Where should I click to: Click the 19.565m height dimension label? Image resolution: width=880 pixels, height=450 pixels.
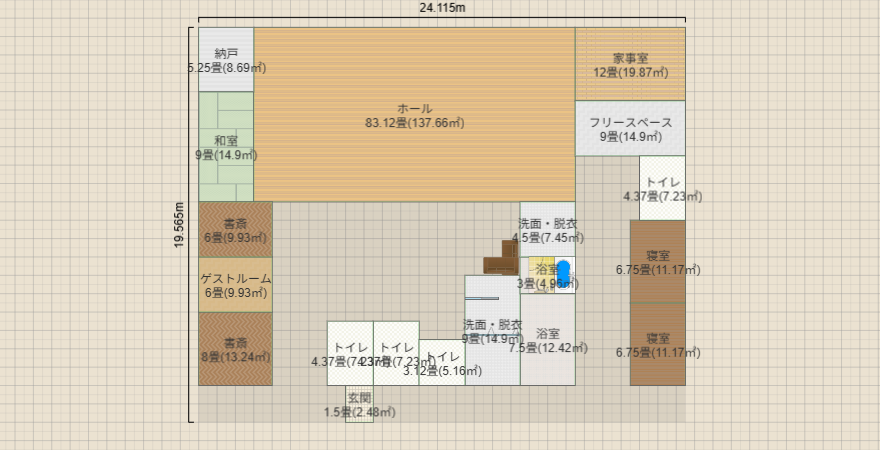[x=180, y=224]
